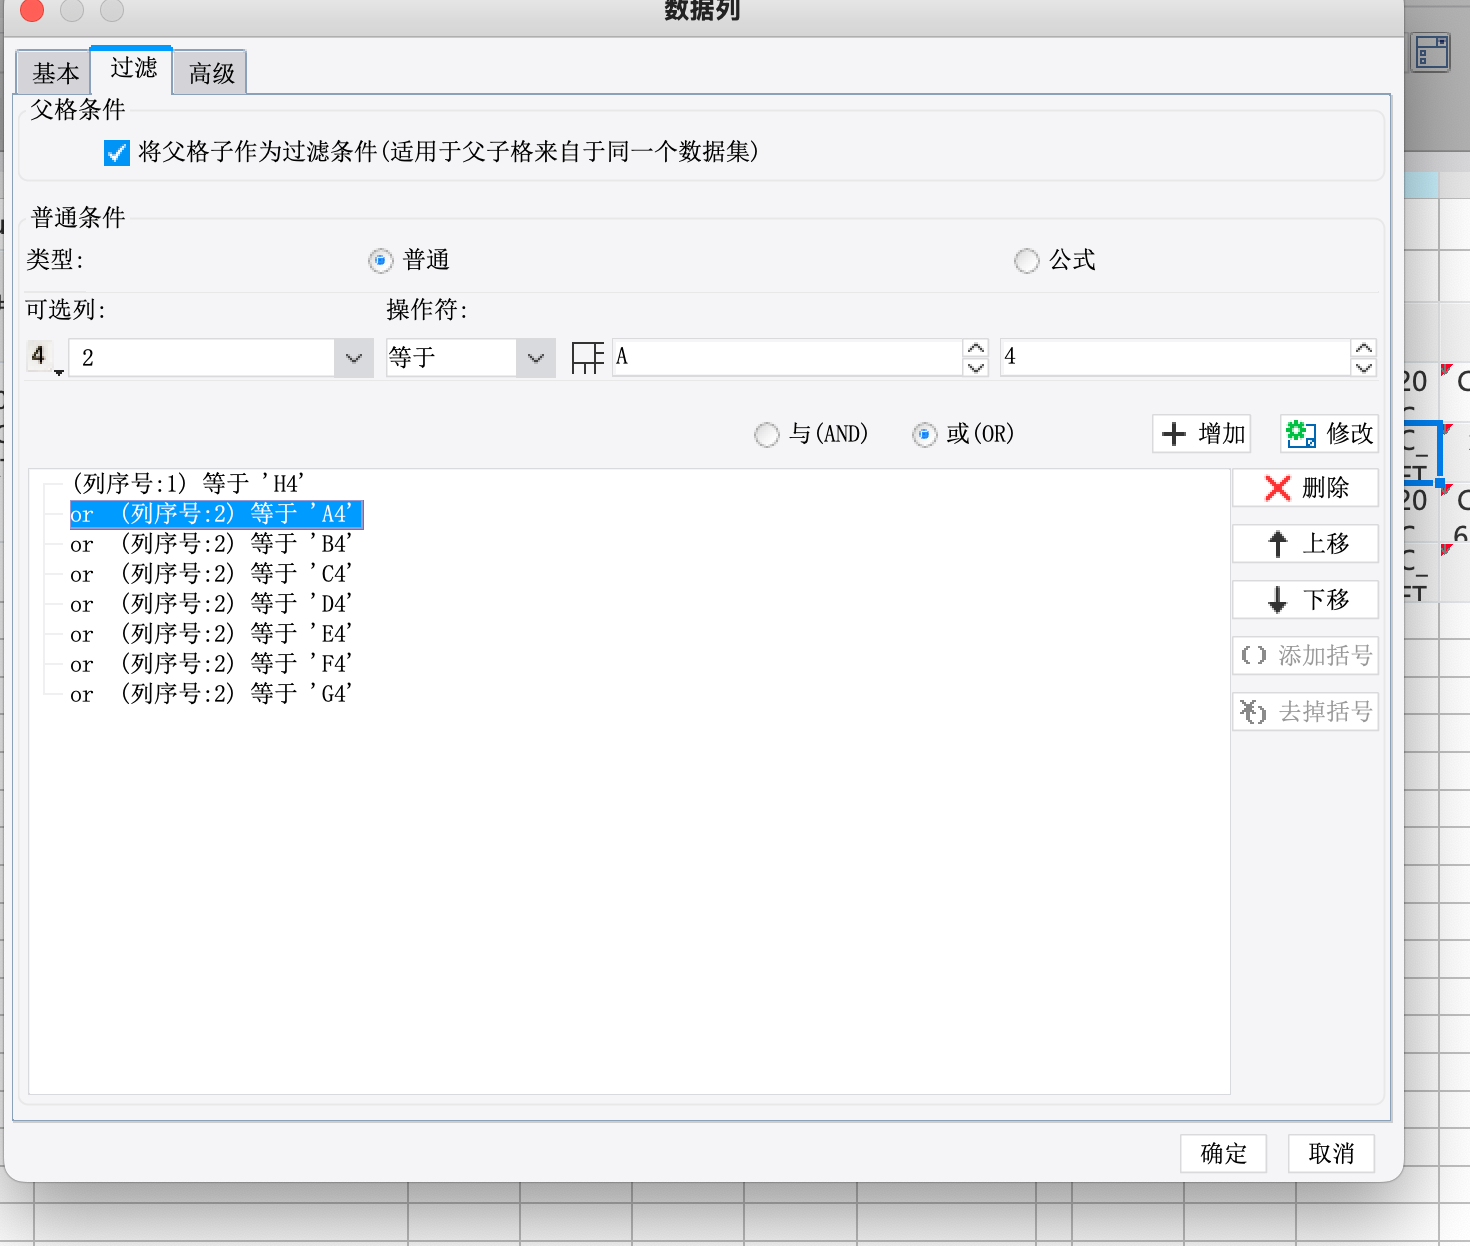Screen dimensions: 1470x1246
Task: Select condition or (列序号:2) 等于 'D4'
Action: [x=211, y=604]
